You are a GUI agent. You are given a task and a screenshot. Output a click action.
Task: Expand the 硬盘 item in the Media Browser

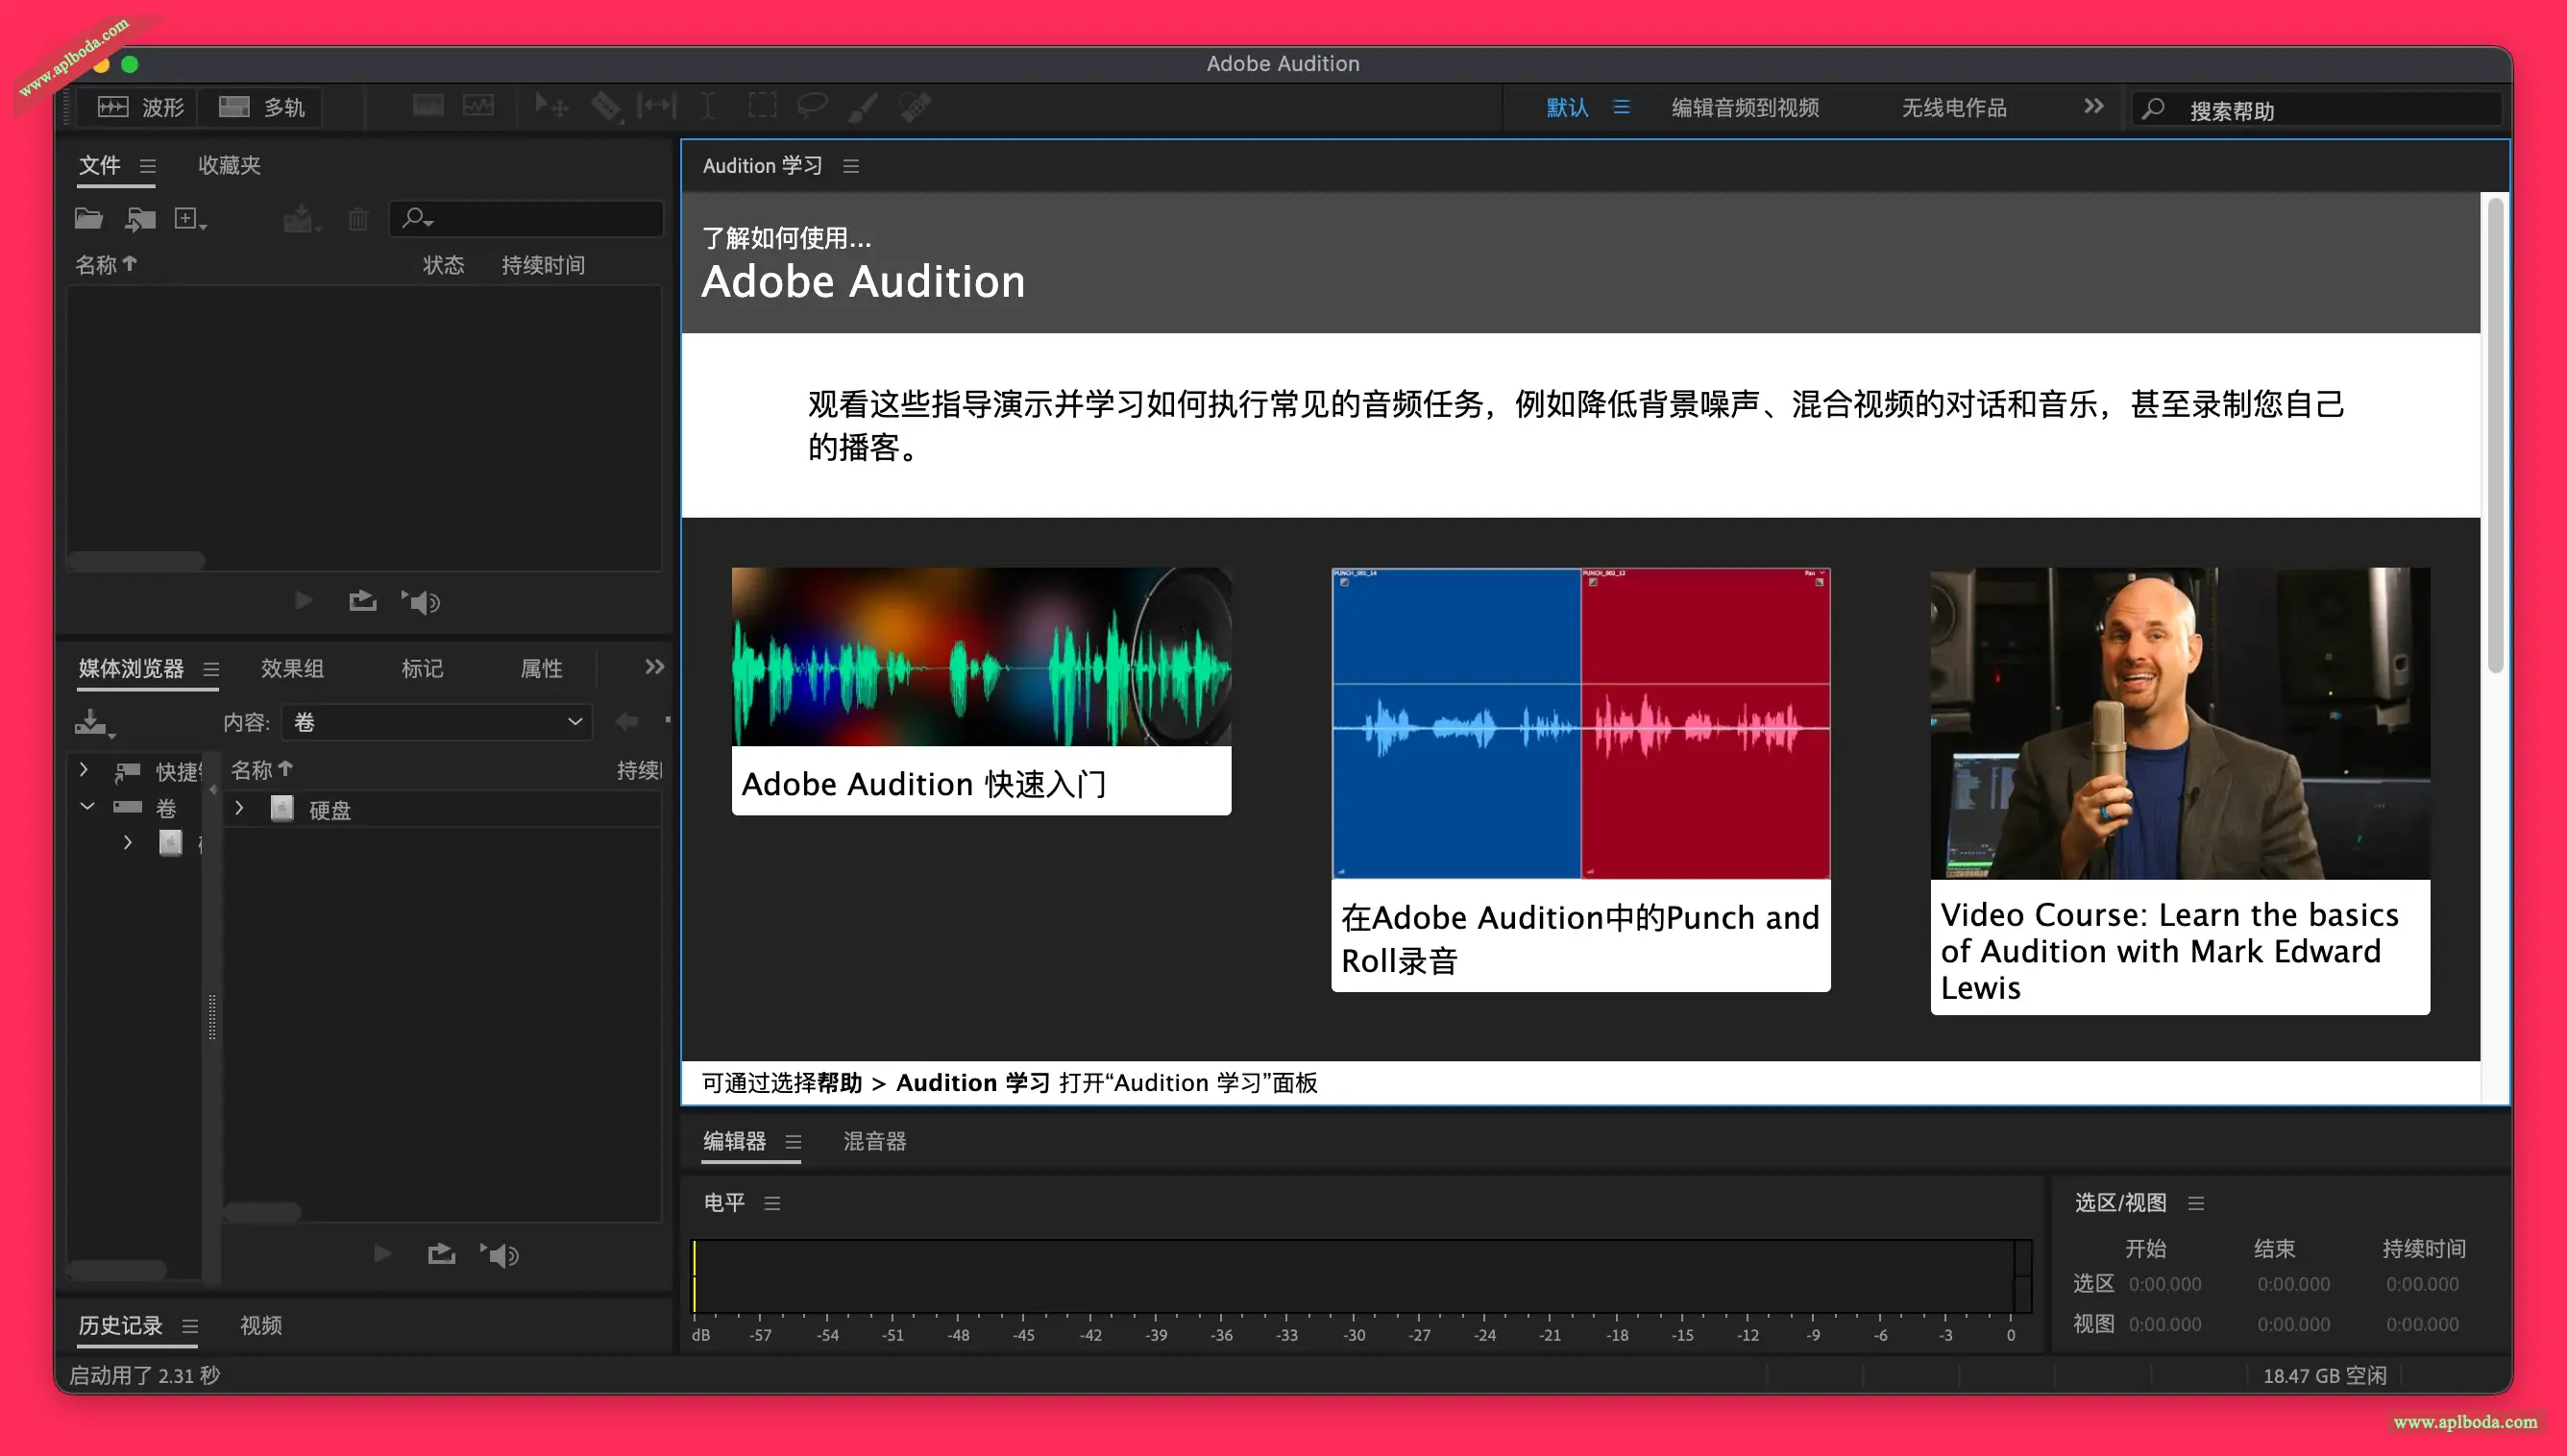point(239,808)
